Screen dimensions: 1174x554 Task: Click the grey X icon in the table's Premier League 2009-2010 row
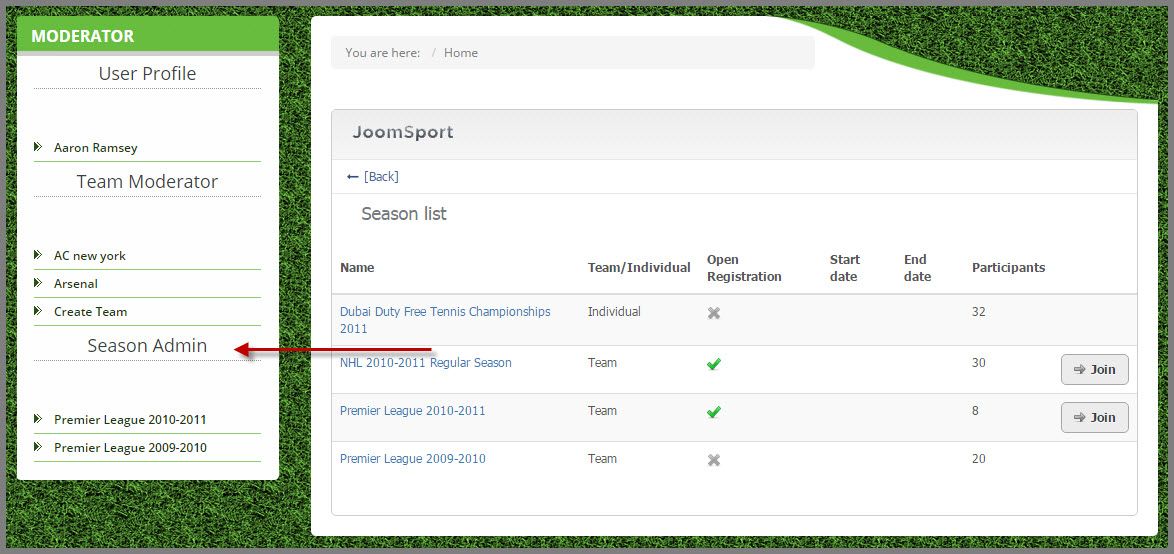point(714,460)
